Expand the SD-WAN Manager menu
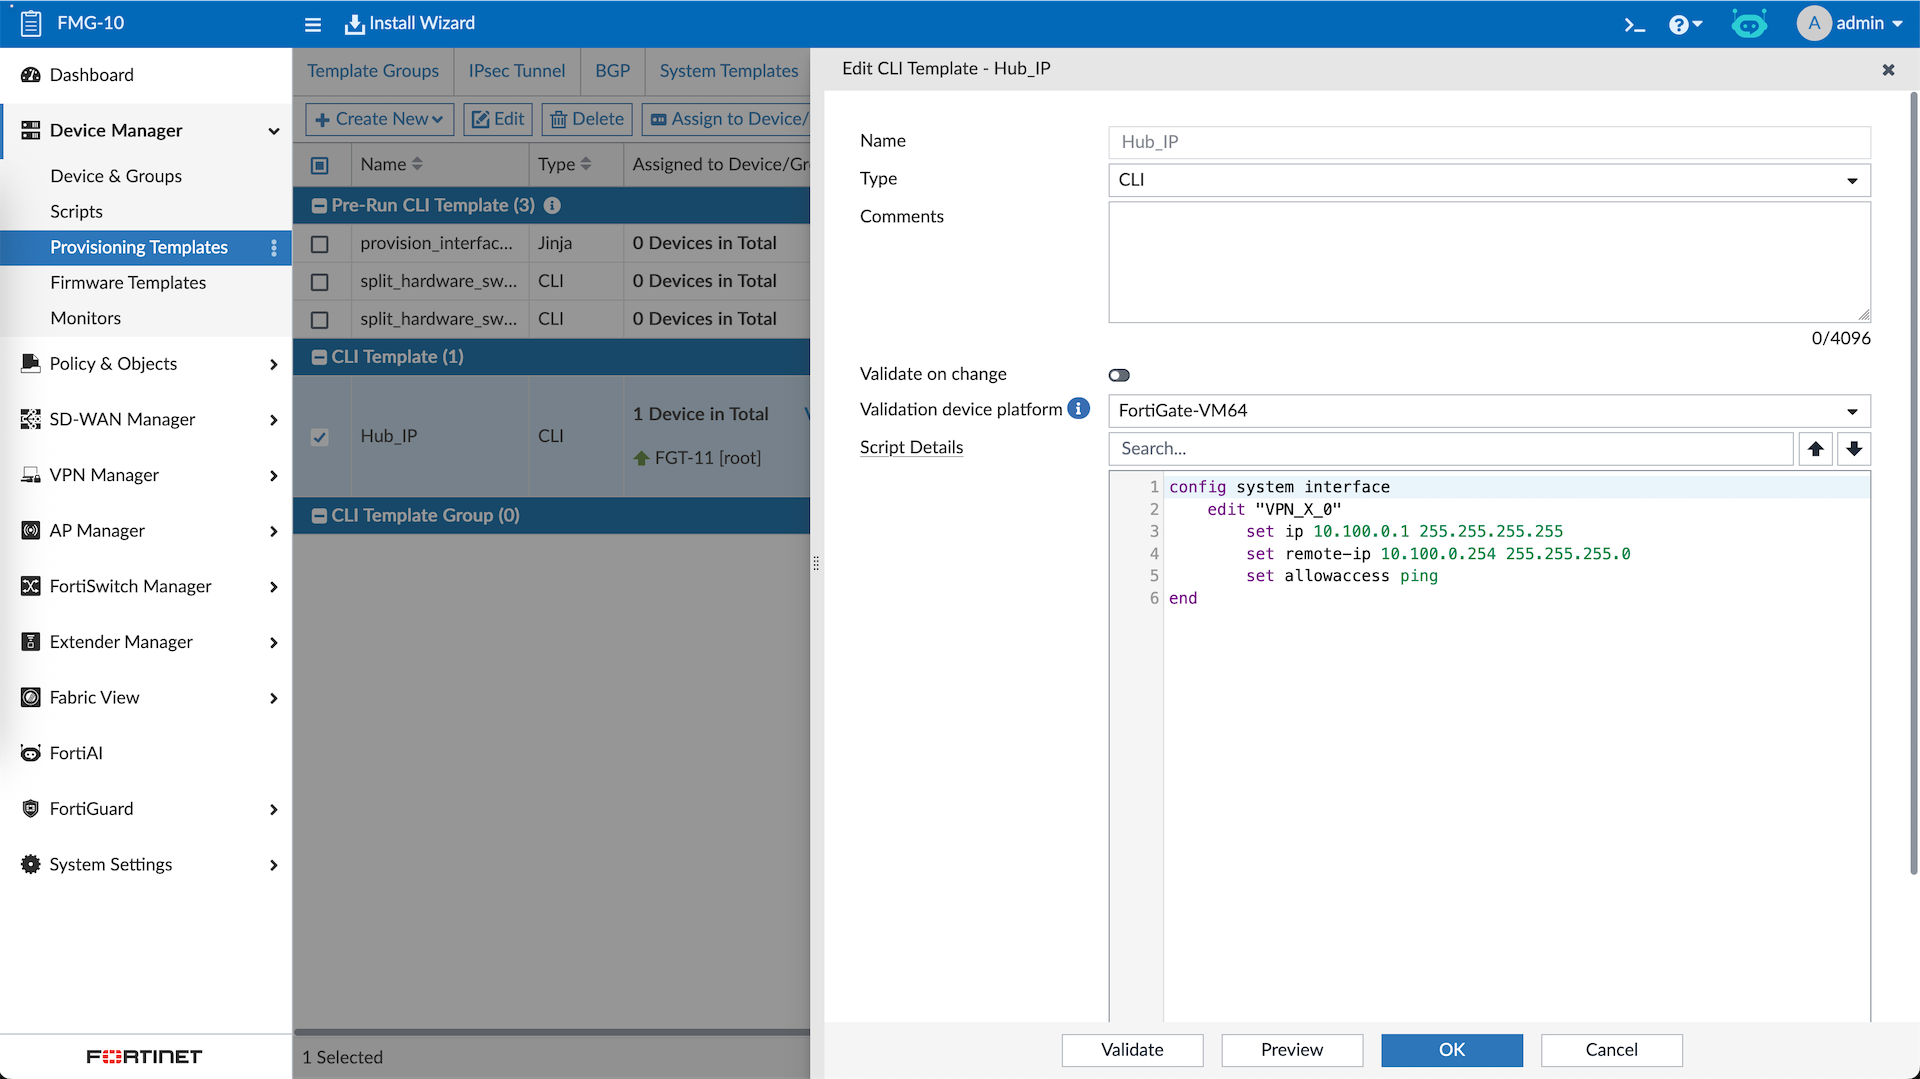This screenshot has width=1920, height=1079. point(146,419)
